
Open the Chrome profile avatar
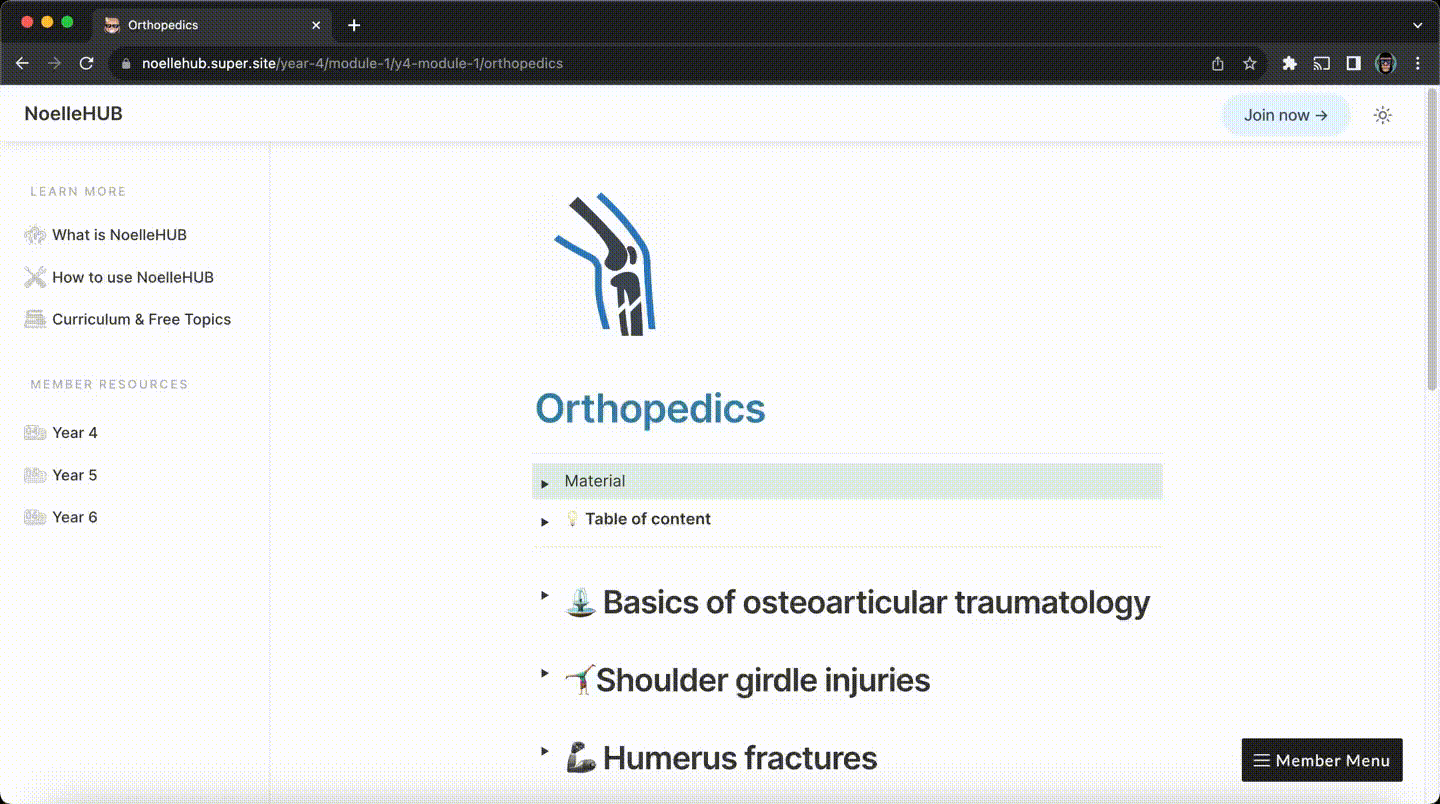pyautogui.click(x=1385, y=63)
